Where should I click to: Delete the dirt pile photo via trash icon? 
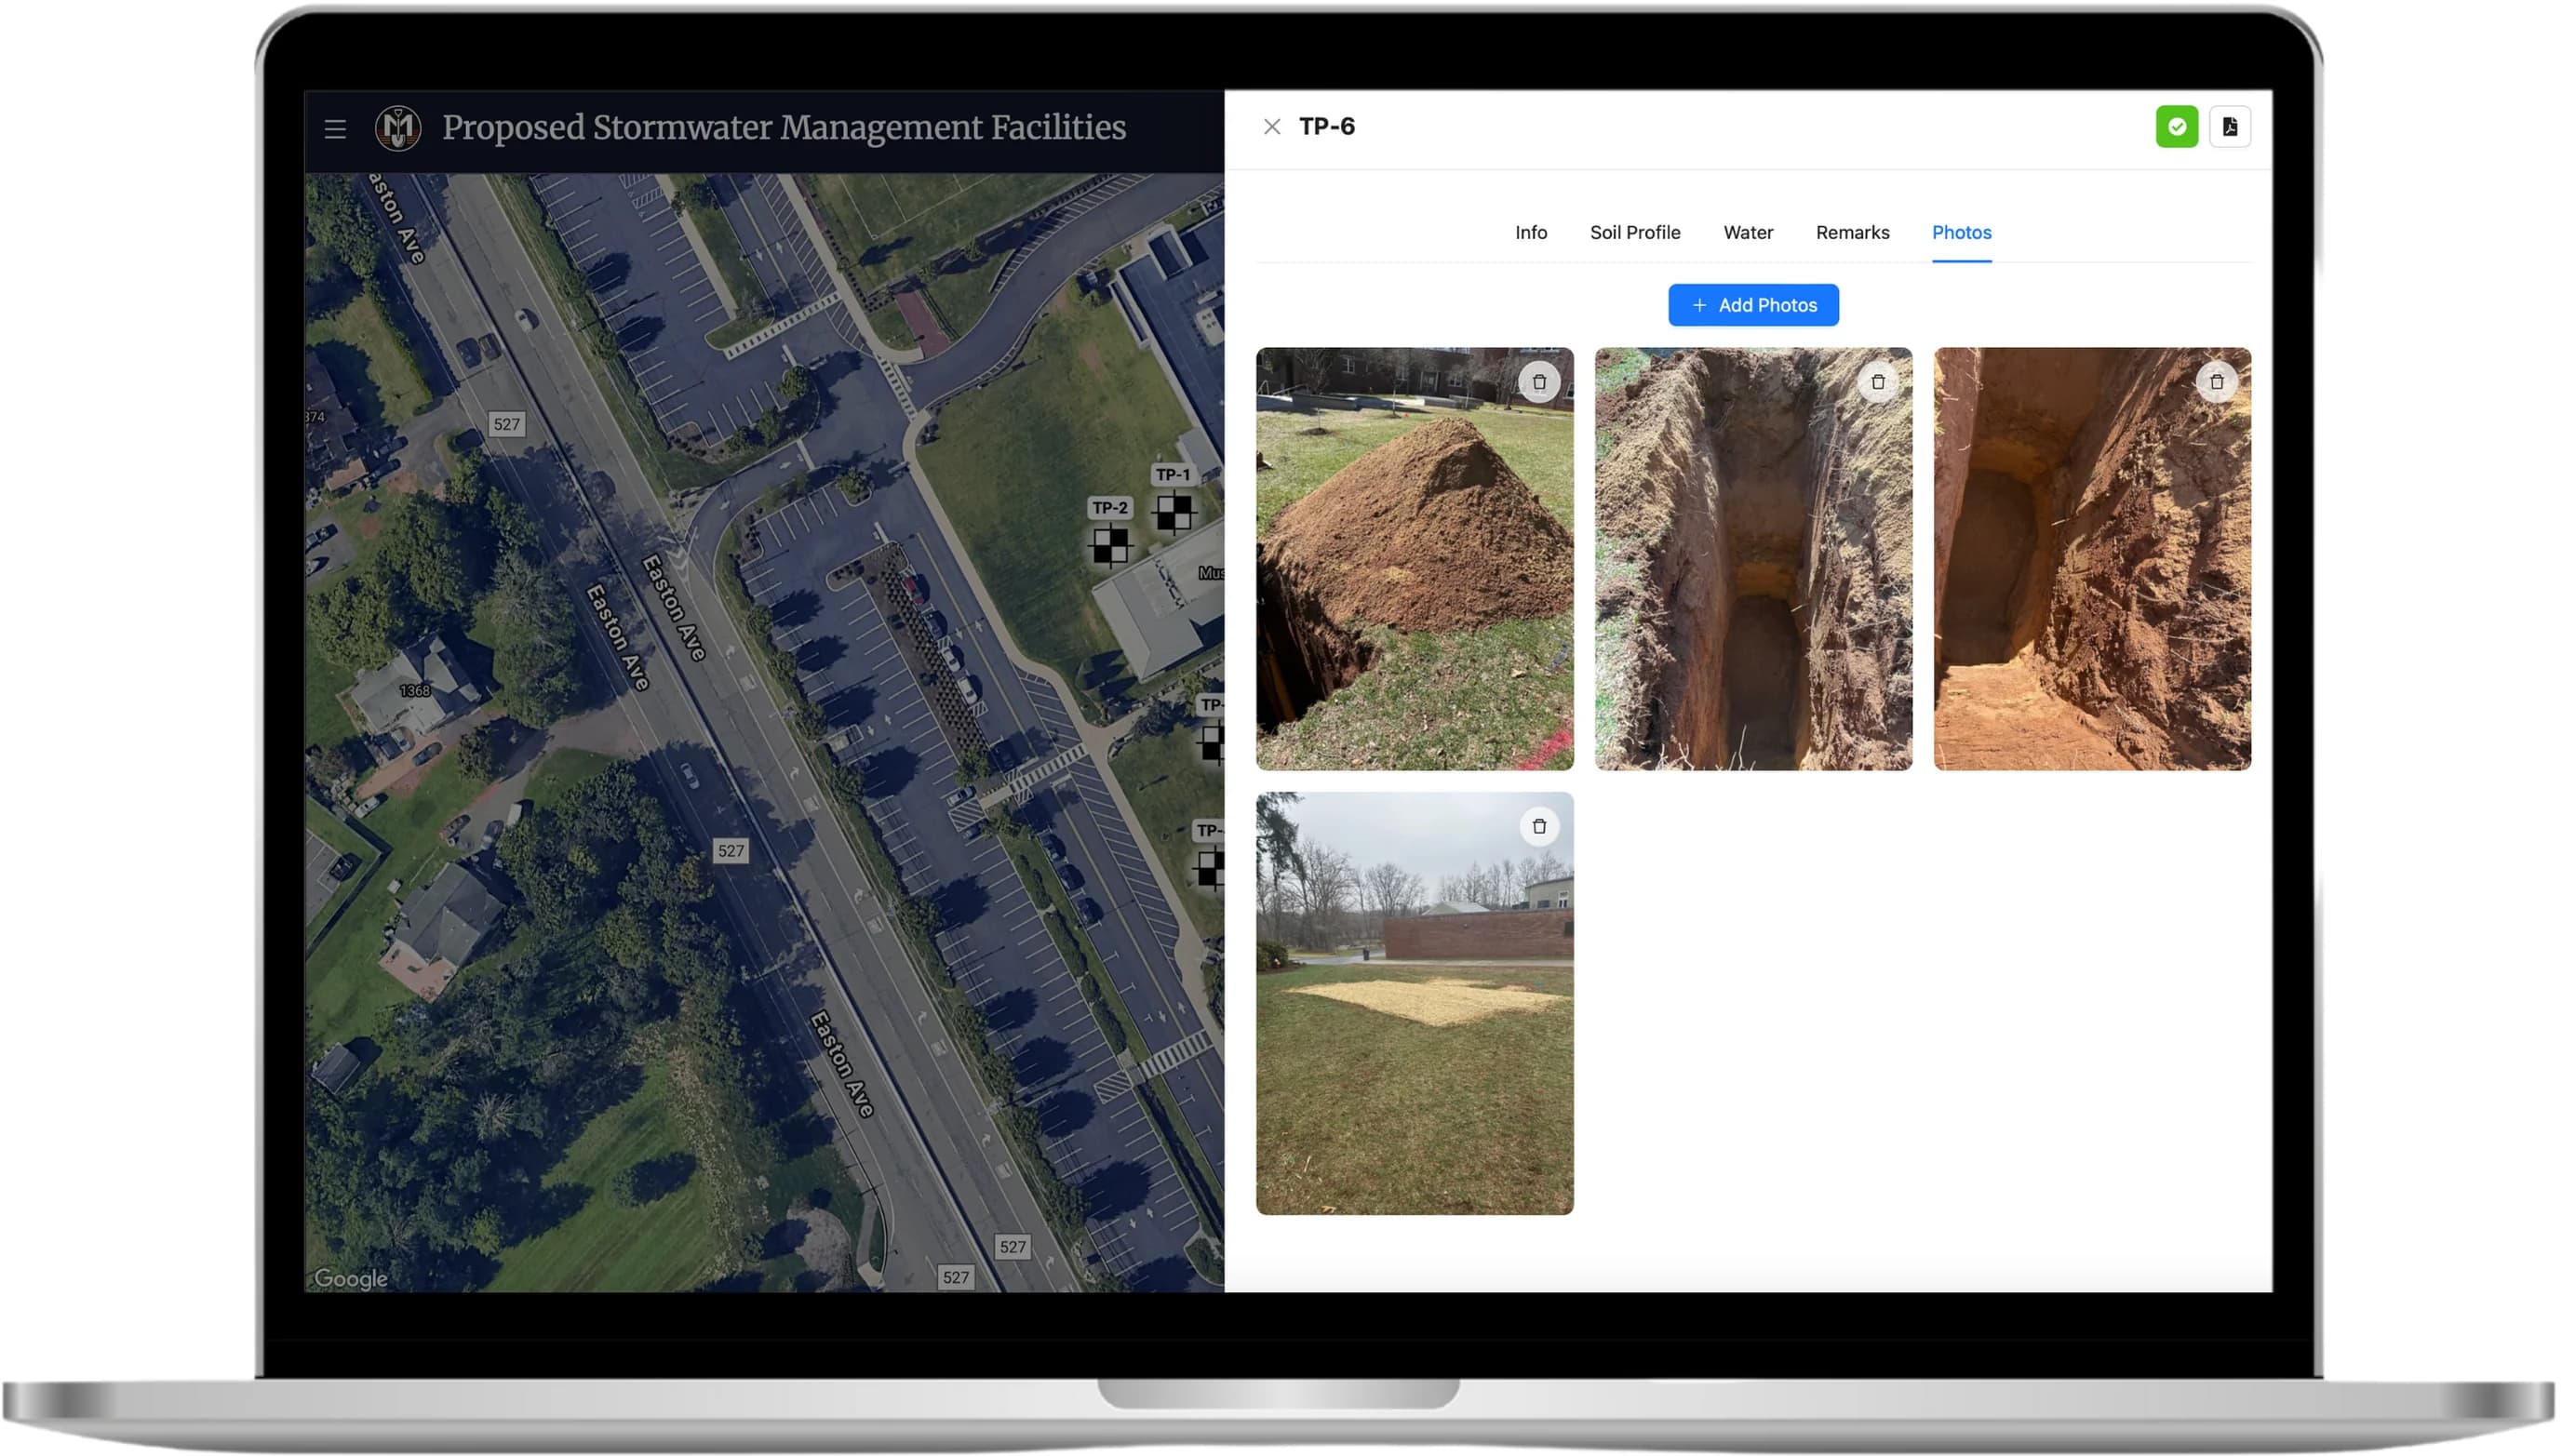[x=1539, y=382]
